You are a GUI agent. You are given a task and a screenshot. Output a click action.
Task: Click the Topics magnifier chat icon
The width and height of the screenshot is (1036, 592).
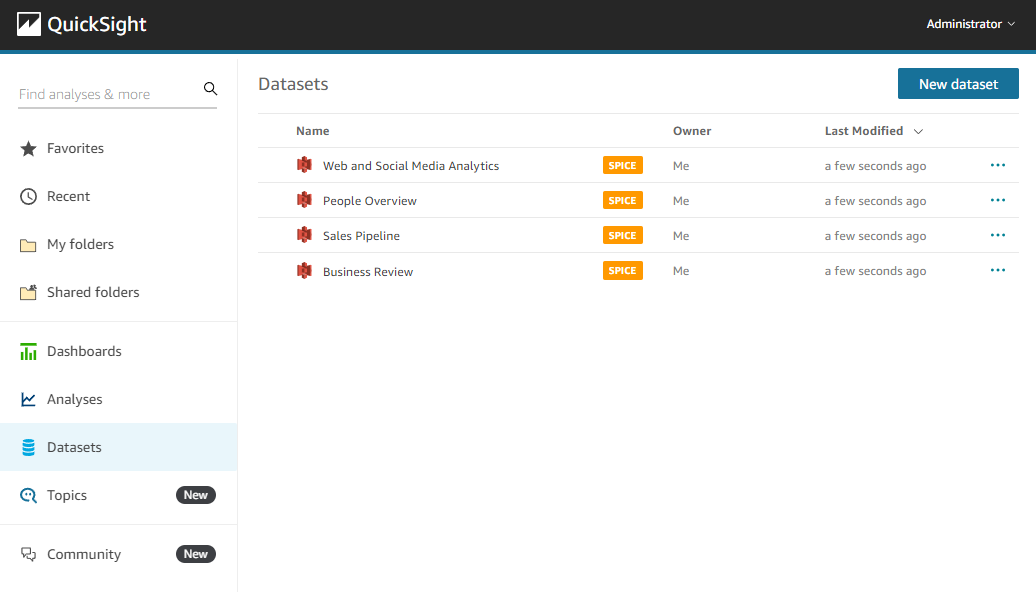pos(28,496)
